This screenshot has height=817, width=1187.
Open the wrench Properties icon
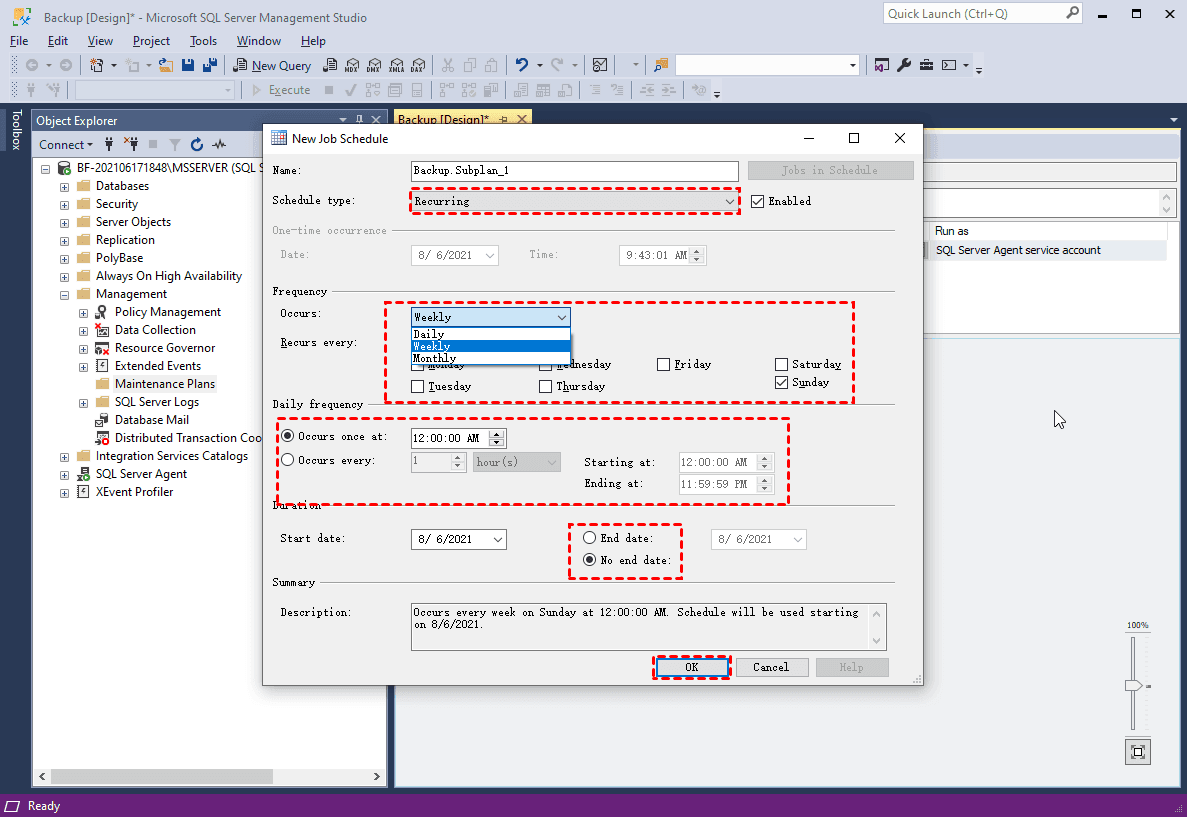(x=904, y=65)
